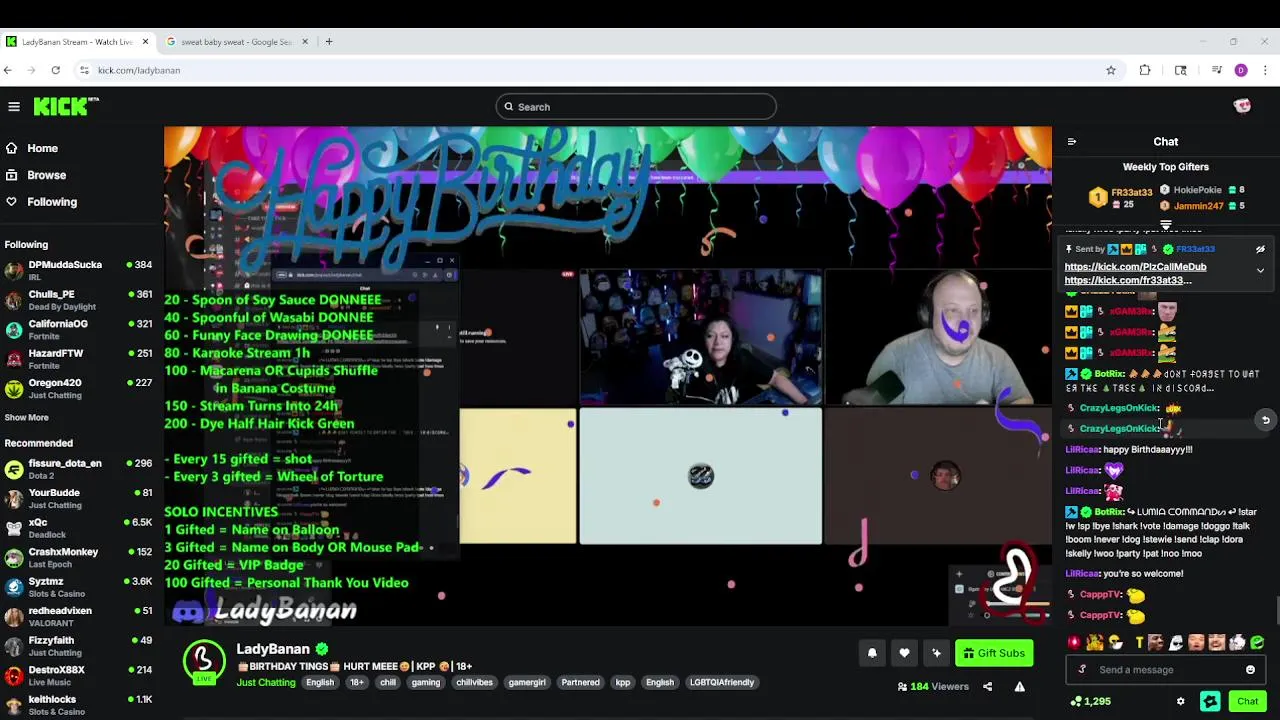The width and height of the screenshot is (1280, 720).
Task: Open HazardFTW channel
Action: (78, 359)
